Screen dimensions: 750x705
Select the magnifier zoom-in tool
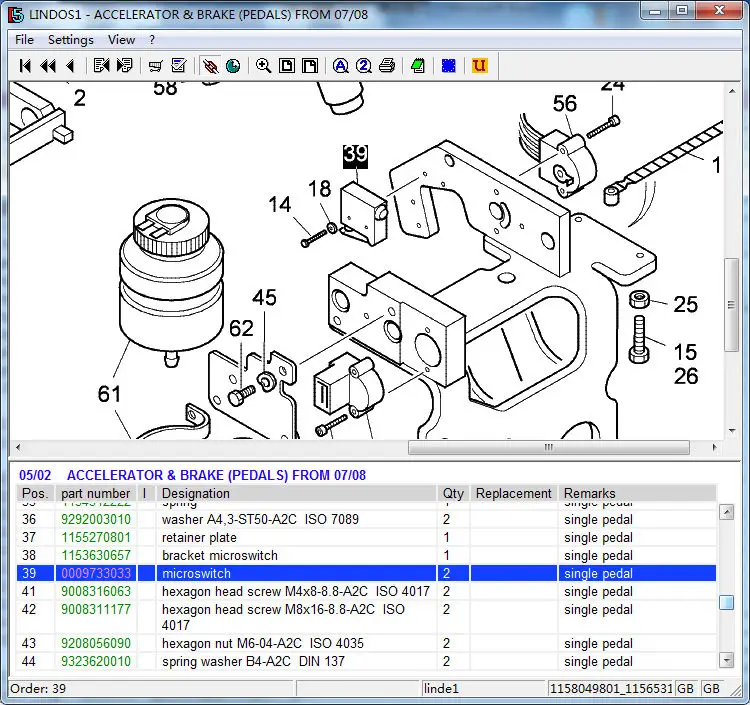pyautogui.click(x=264, y=66)
